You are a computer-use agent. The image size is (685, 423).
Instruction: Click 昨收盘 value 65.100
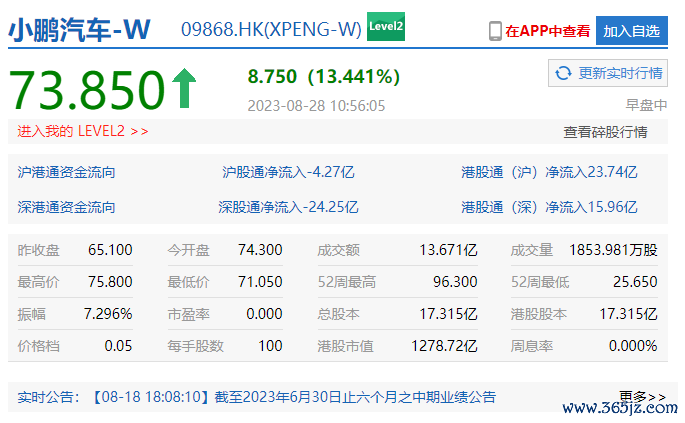click(x=110, y=250)
